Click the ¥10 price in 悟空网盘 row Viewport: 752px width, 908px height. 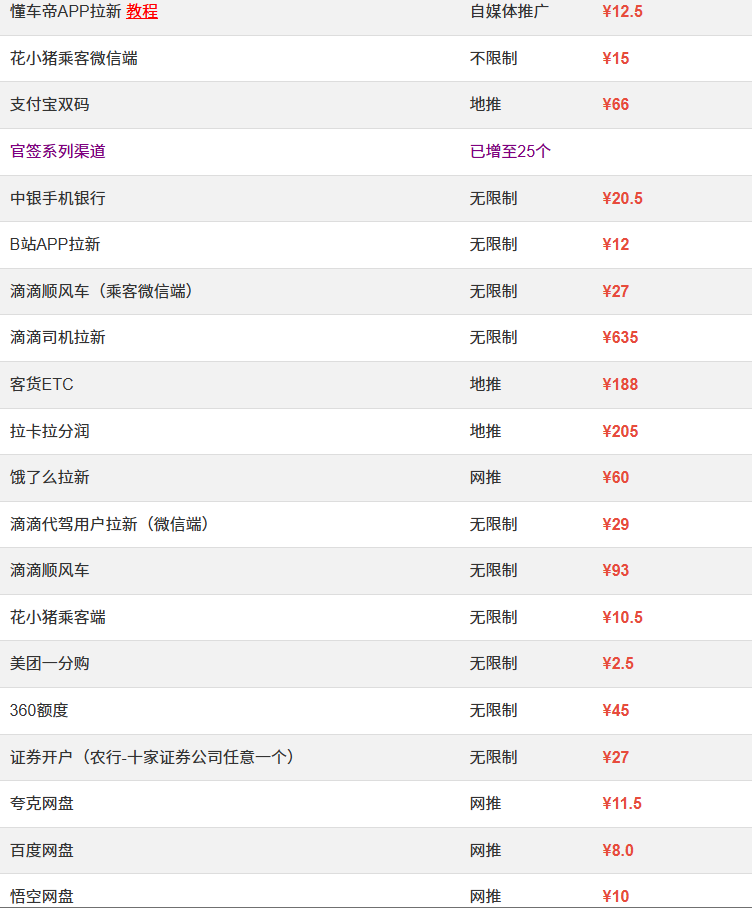pyautogui.click(x=615, y=897)
